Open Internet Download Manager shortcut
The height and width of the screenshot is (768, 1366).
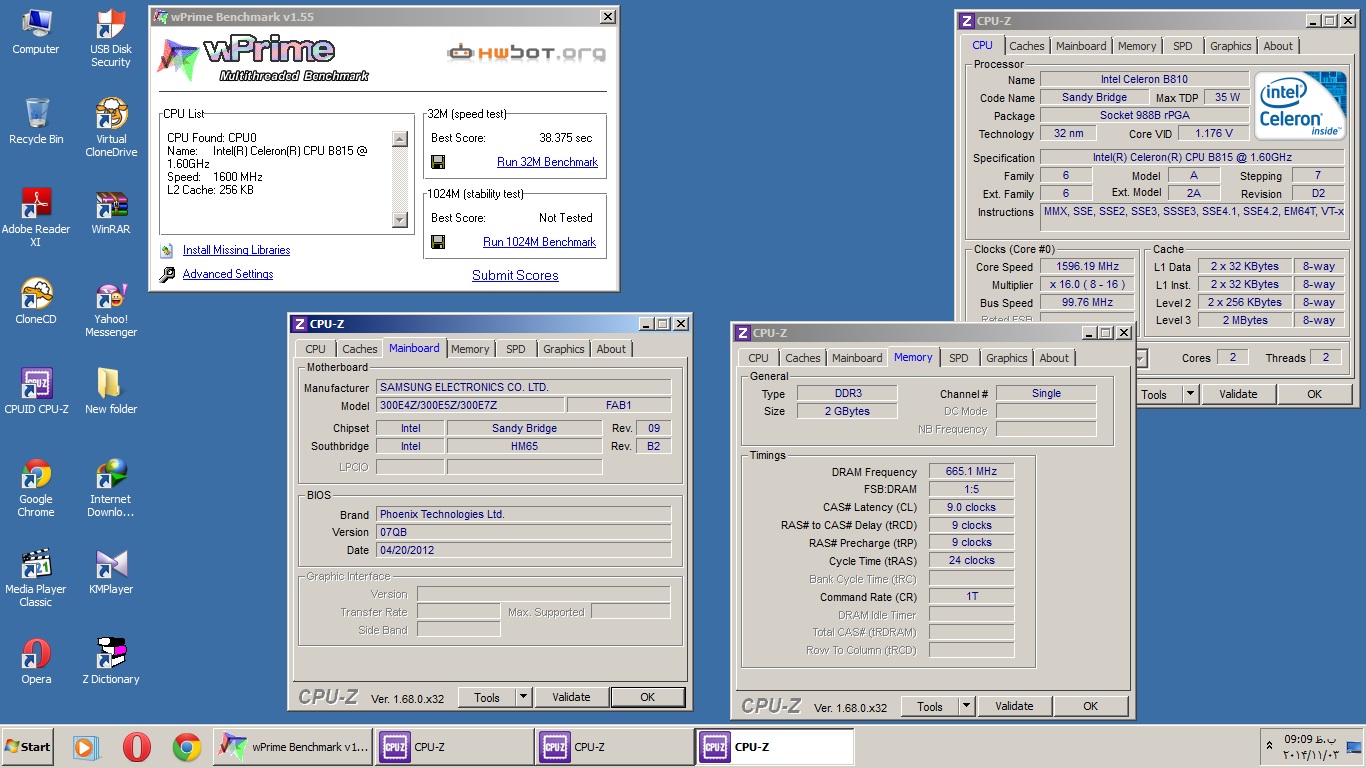pos(111,488)
